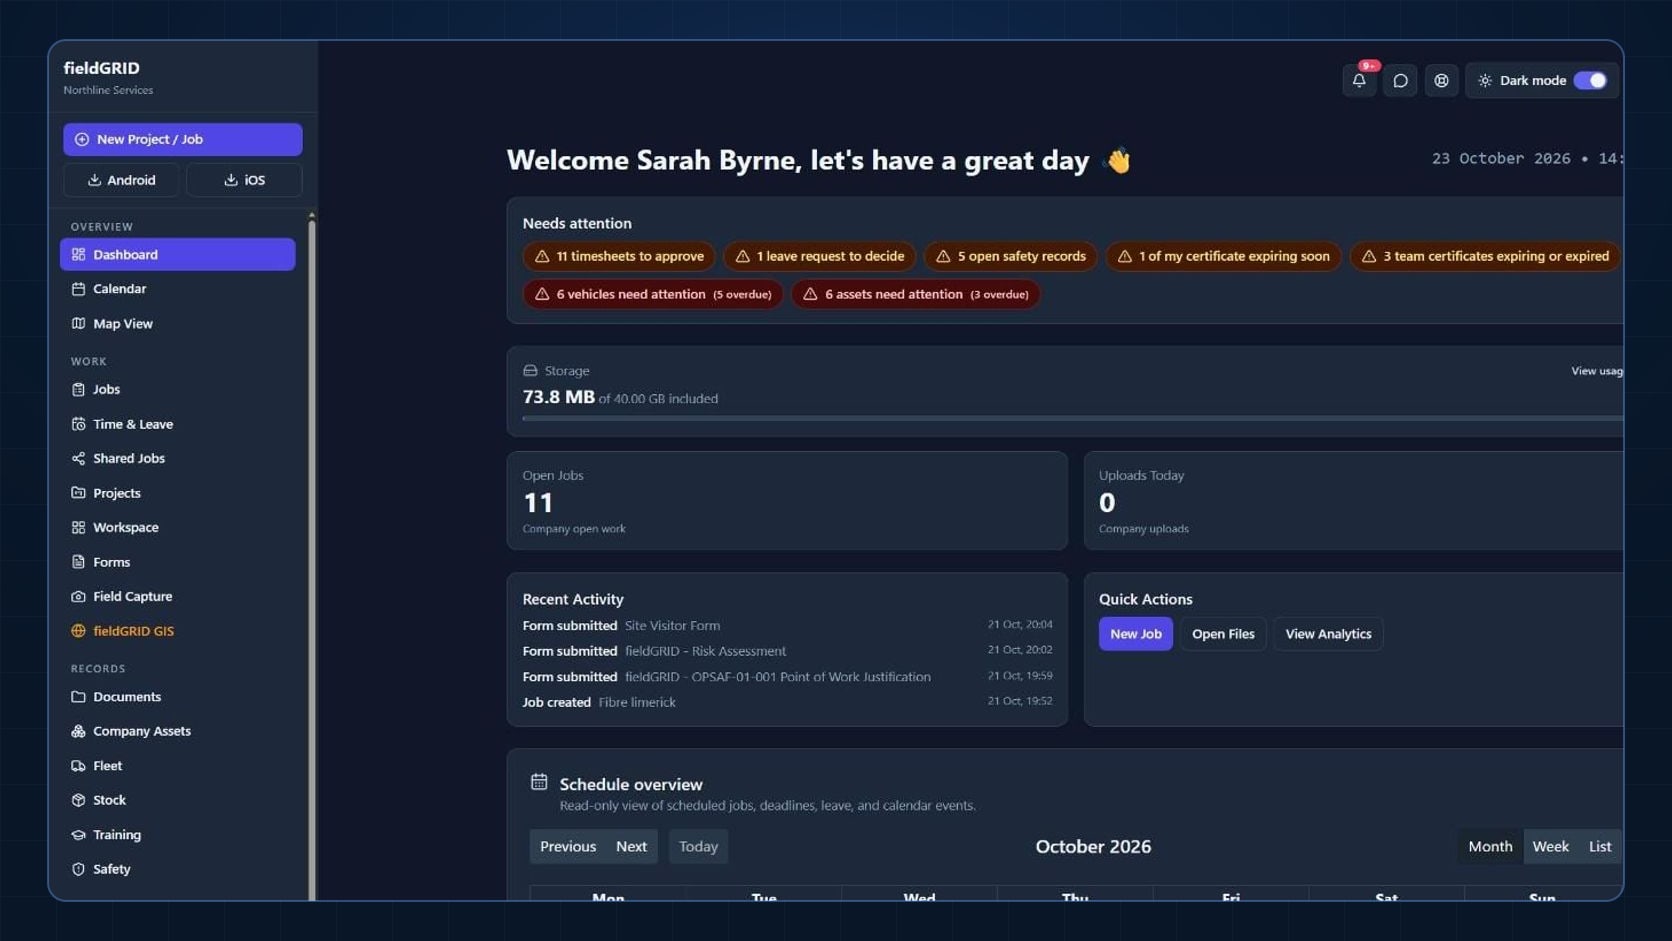This screenshot has height=941, width=1672.
Task: Click the Open Files quick action
Action: pos(1223,634)
